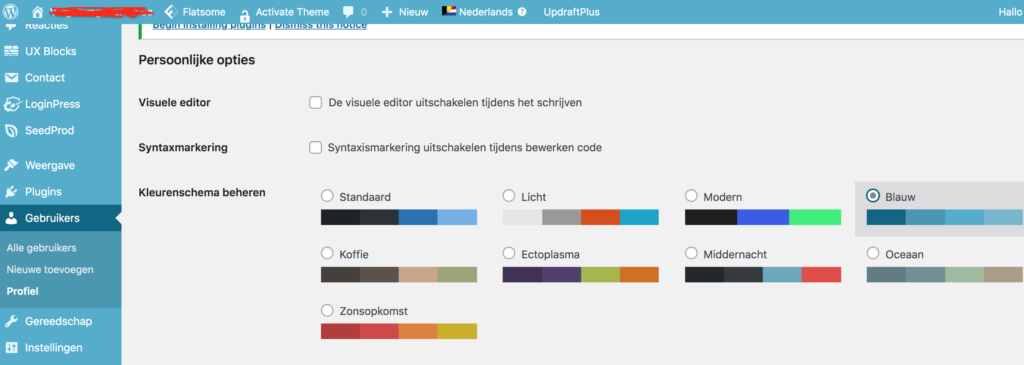Image resolution: width=1024 pixels, height=365 pixels.
Task: Click the home site icon
Action: [x=37, y=12]
